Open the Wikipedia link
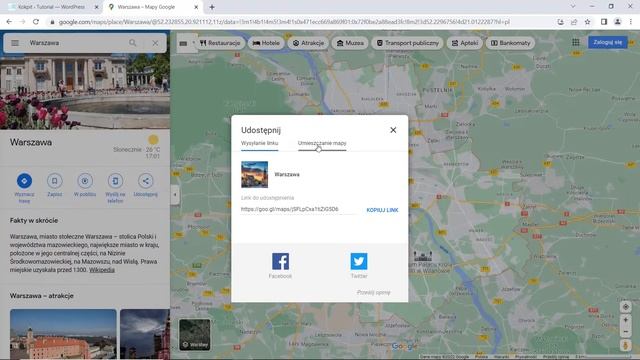The height and width of the screenshot is (360, 640). point(102,270)
